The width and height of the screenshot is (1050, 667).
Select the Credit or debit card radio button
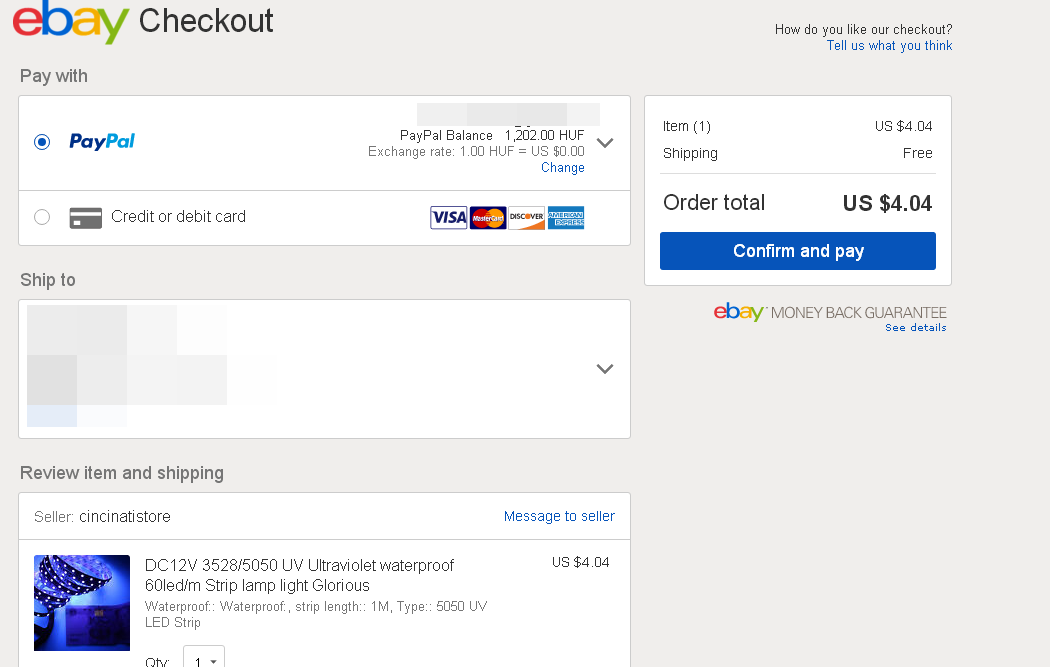pos(42,217)
